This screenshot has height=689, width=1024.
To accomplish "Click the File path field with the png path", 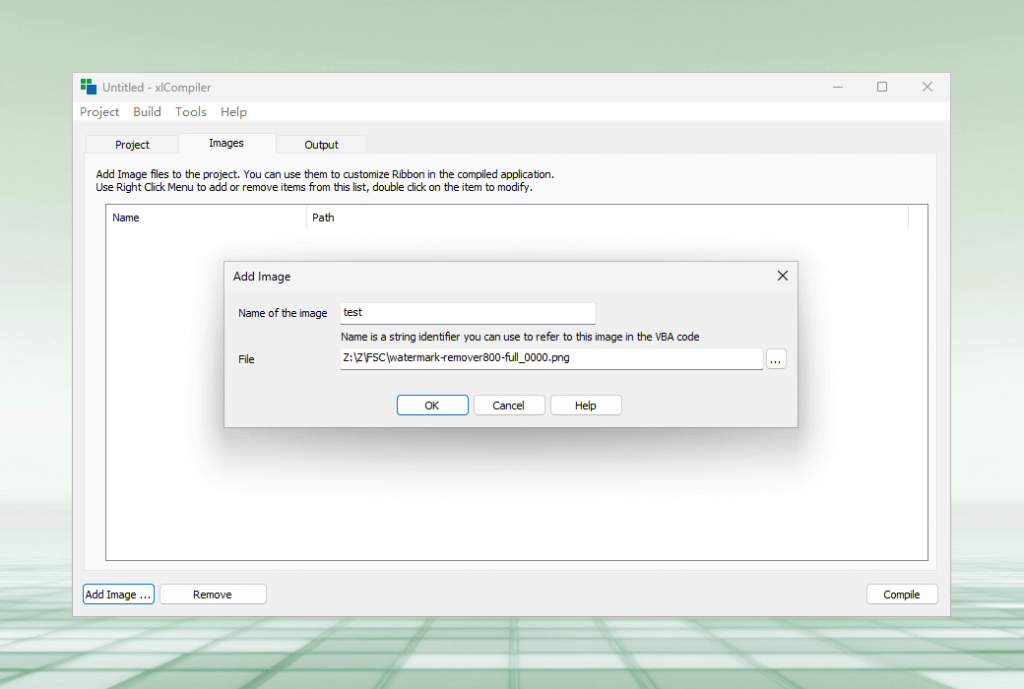I will click(552, 359).
